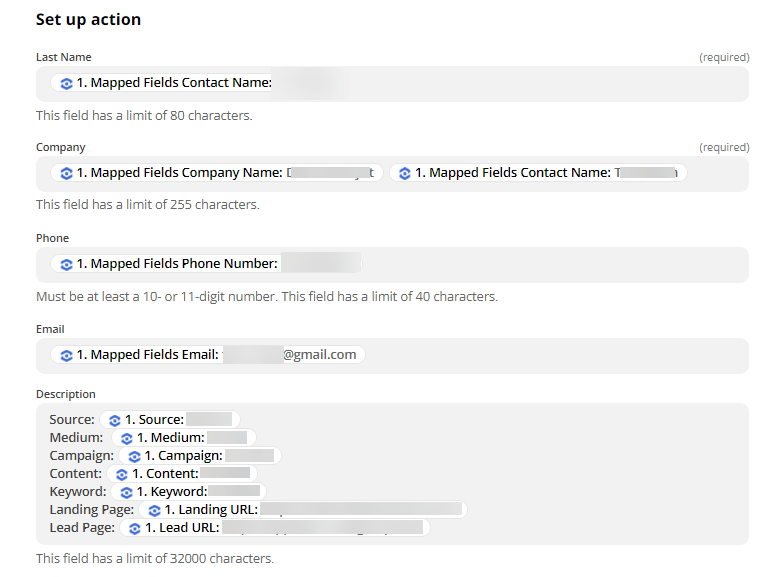This screenshot has height=577, width=783.
Task: Select the Mapped Fields Company Name pill
Action: (217, 173)
